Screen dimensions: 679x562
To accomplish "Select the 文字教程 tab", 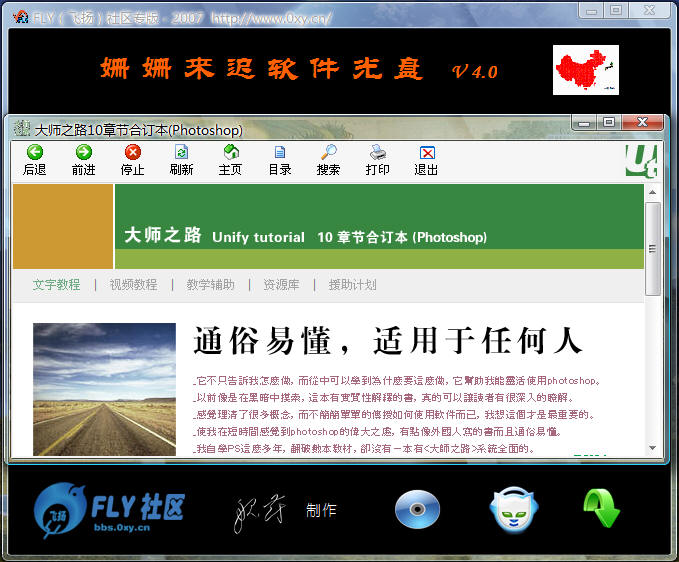I will (x=56, y=284).
